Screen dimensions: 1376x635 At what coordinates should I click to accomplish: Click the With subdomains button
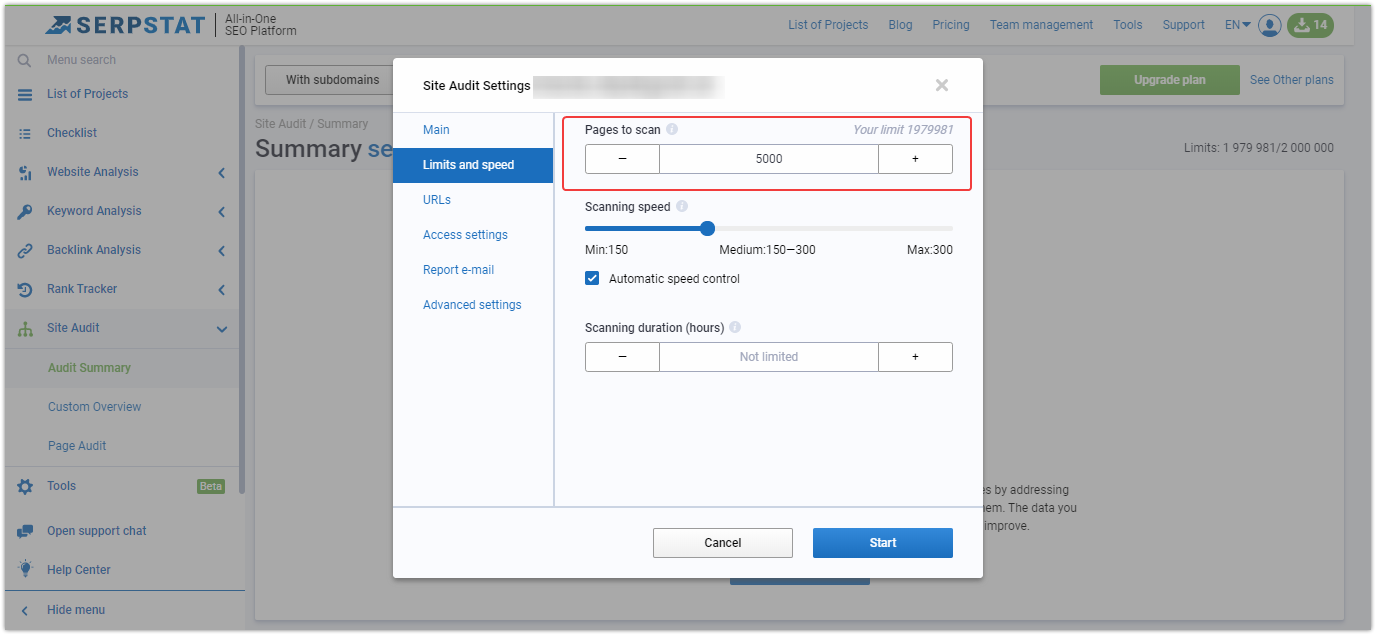click(x=332, y=80)
